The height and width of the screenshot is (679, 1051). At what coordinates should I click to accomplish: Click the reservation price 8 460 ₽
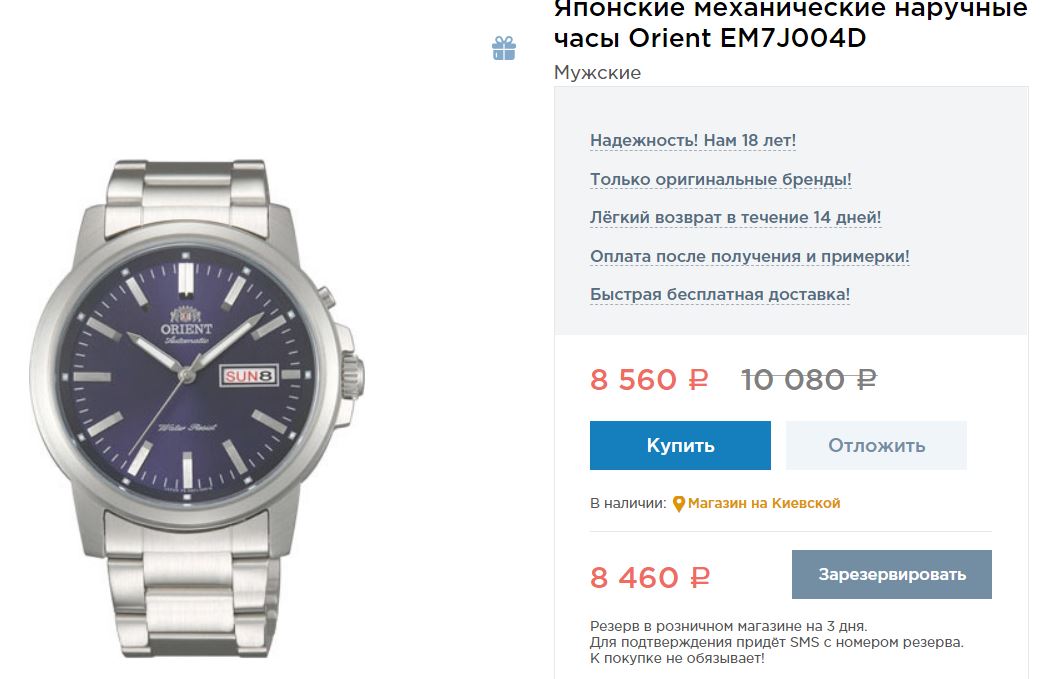coord(650,578)
